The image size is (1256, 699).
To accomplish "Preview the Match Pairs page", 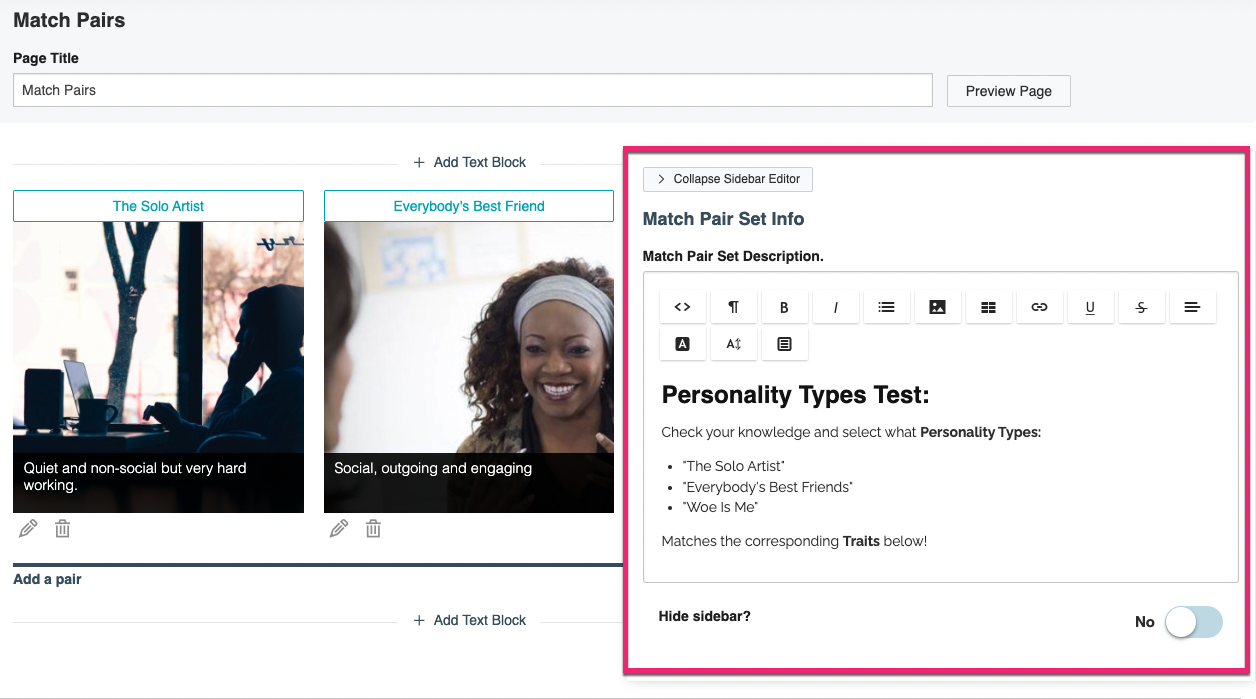I will tap(1008, 90).
